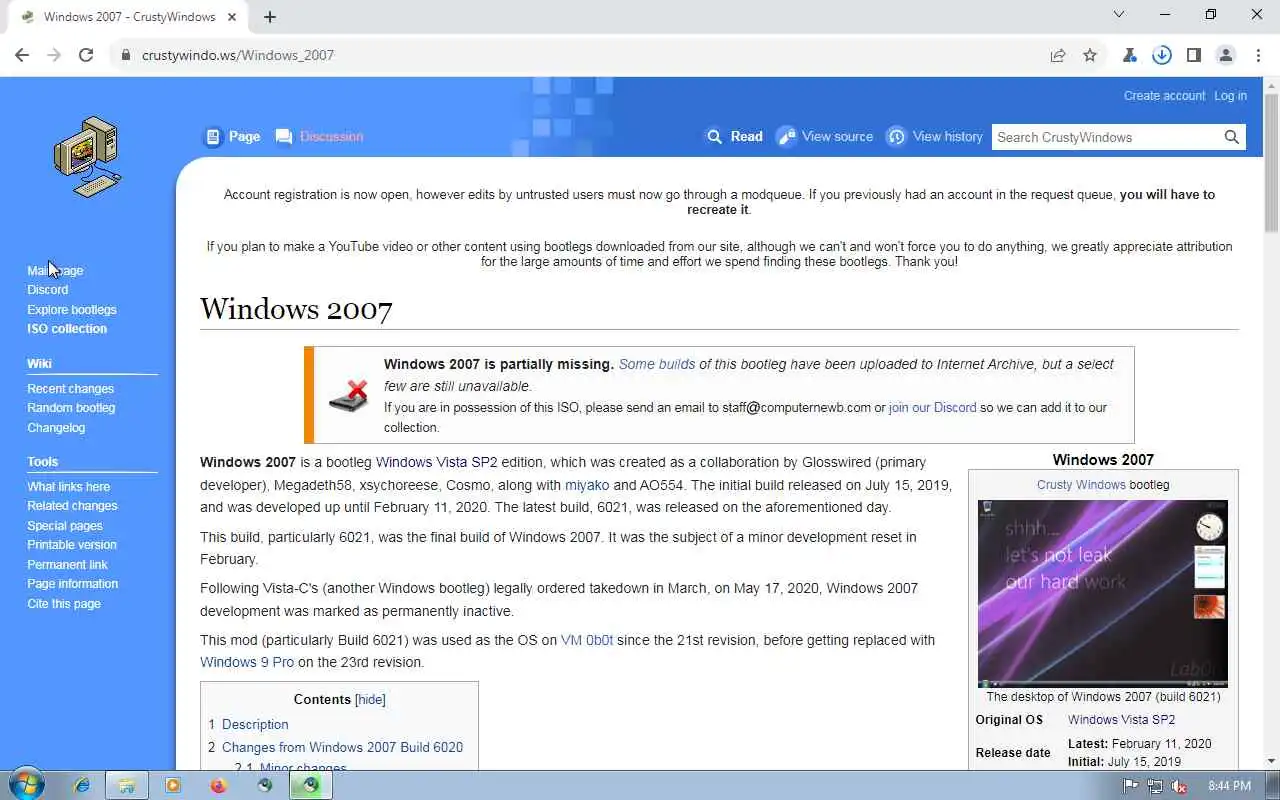Open the Windows Start orb
The width and height of the screenshot is (1280, 800).
point(25,785)
